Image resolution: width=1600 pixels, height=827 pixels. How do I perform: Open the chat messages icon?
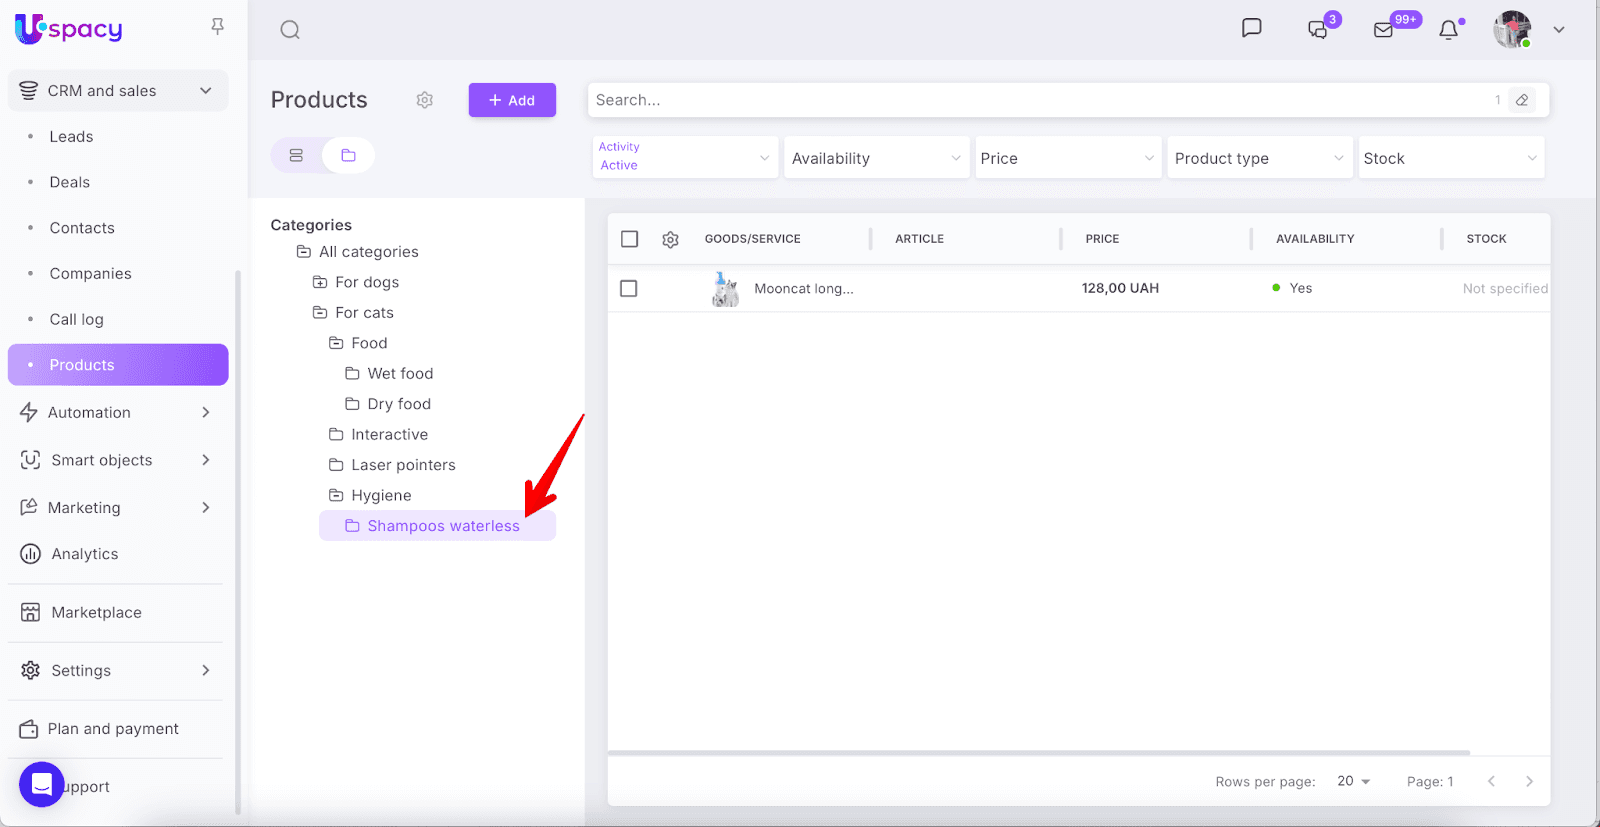point(1251,28)
